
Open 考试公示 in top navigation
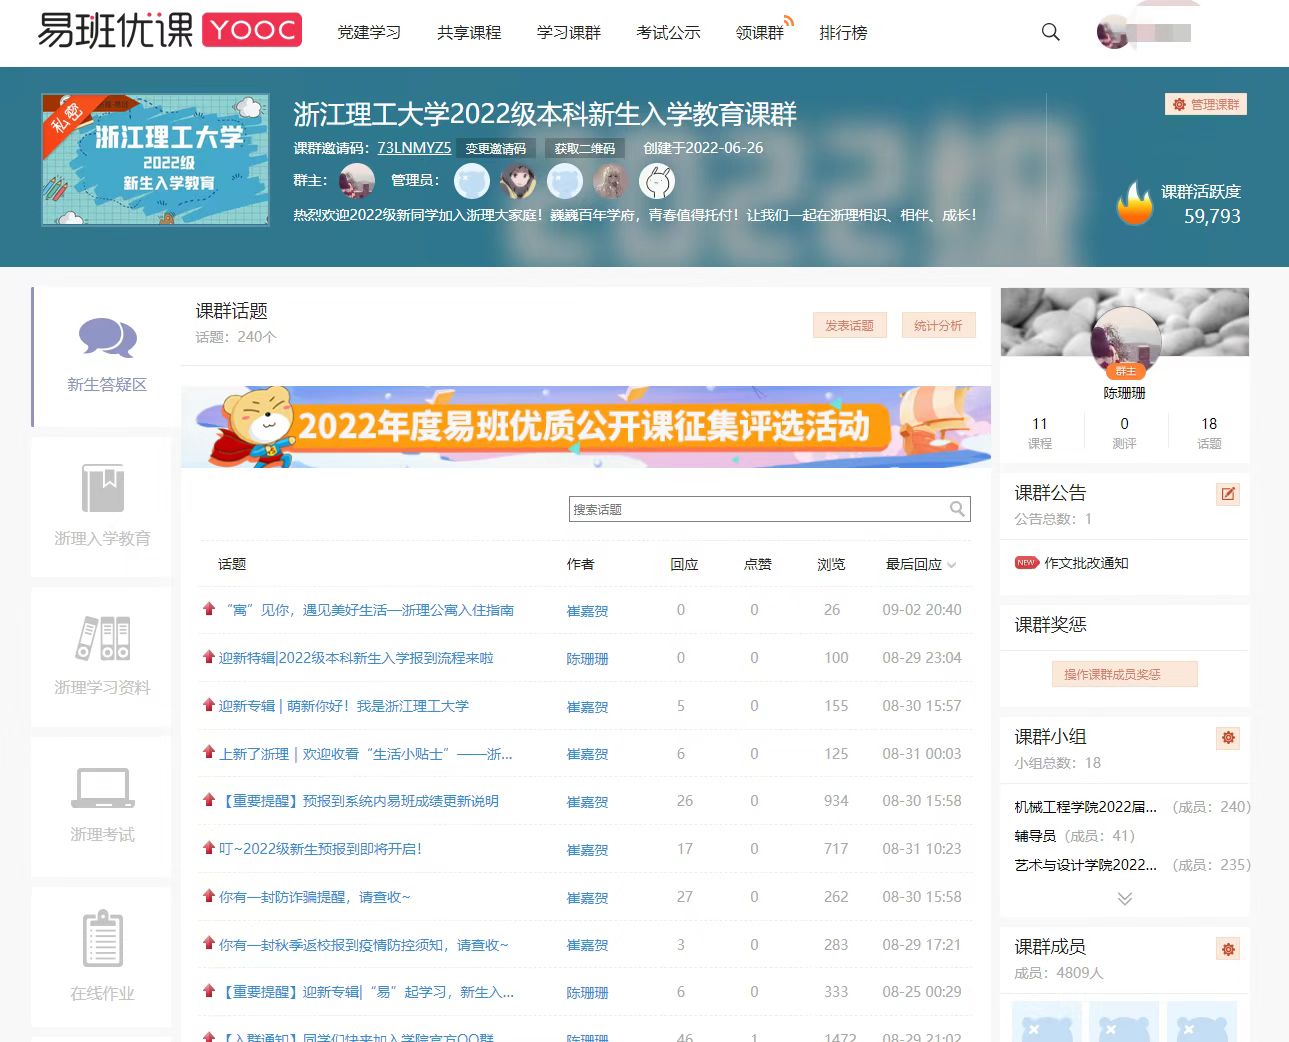(668, 33)
